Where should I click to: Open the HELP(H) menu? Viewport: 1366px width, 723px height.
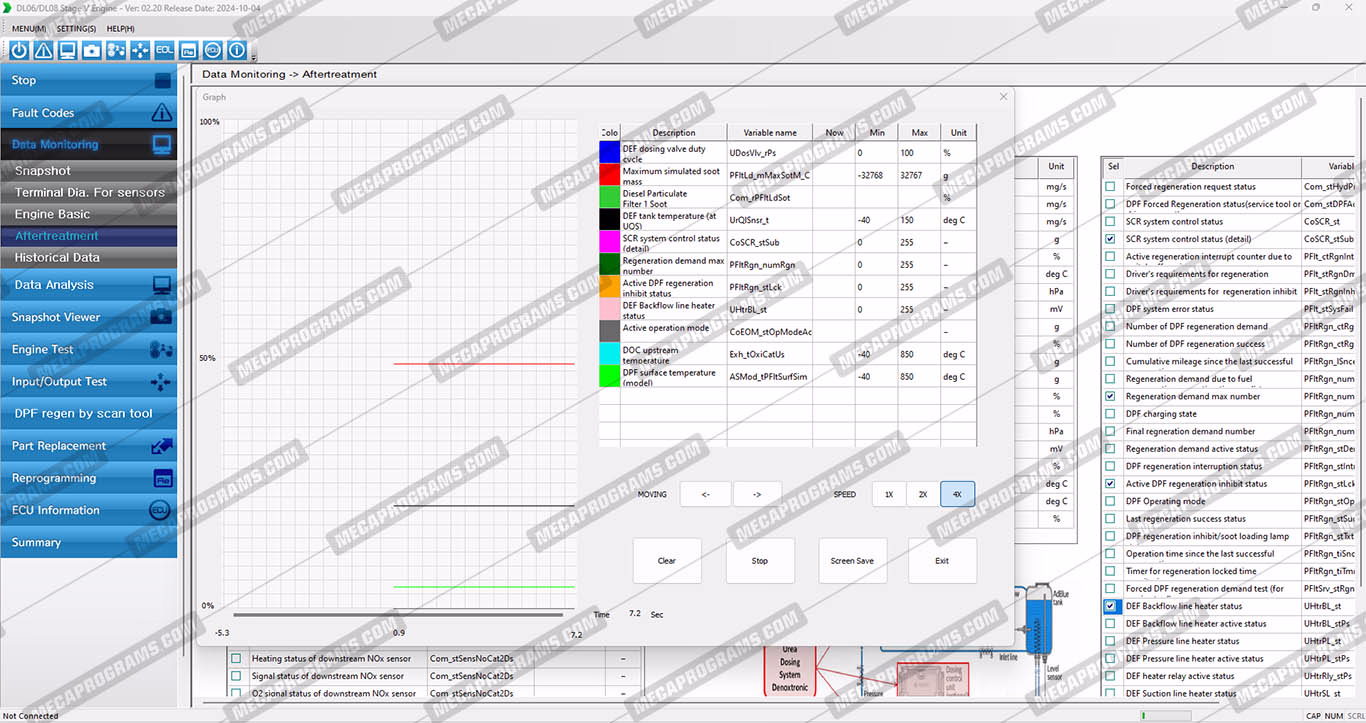[x=120, y=29]
